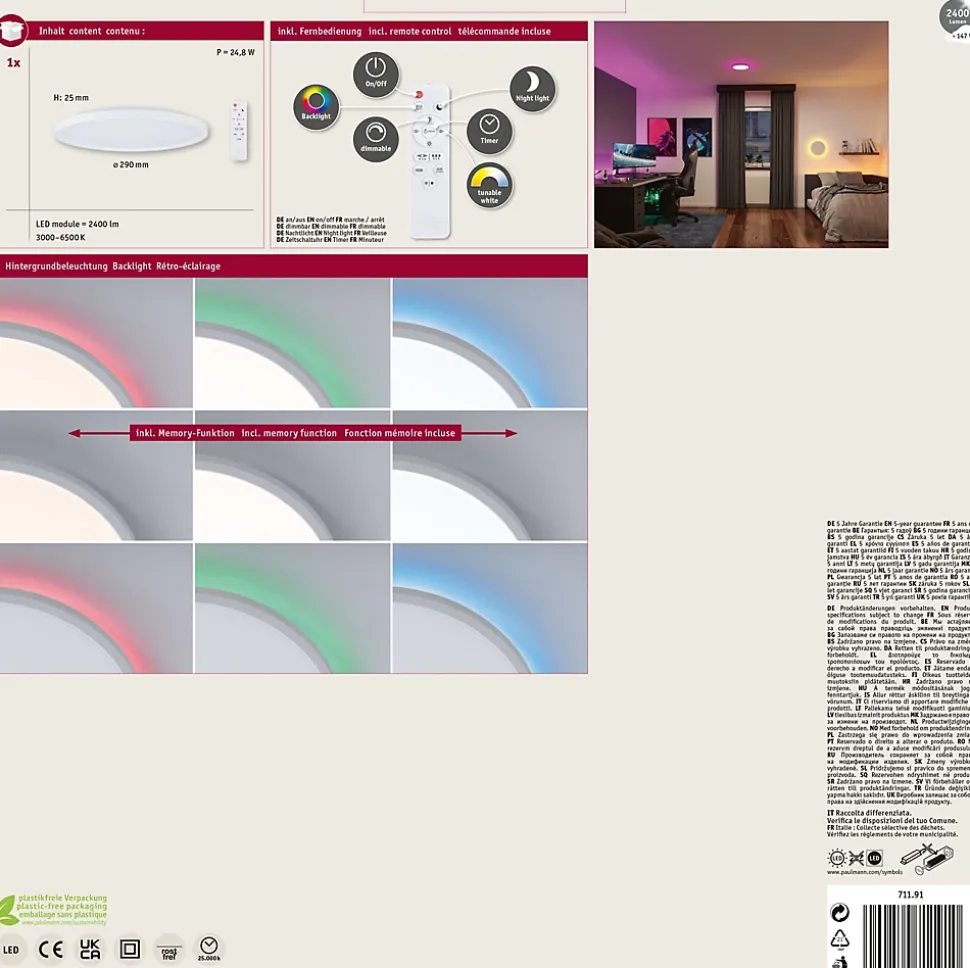Viewport: 970px width, 968px height.
Task: Open the room scene photo
Action: click(x=741, y=135)
